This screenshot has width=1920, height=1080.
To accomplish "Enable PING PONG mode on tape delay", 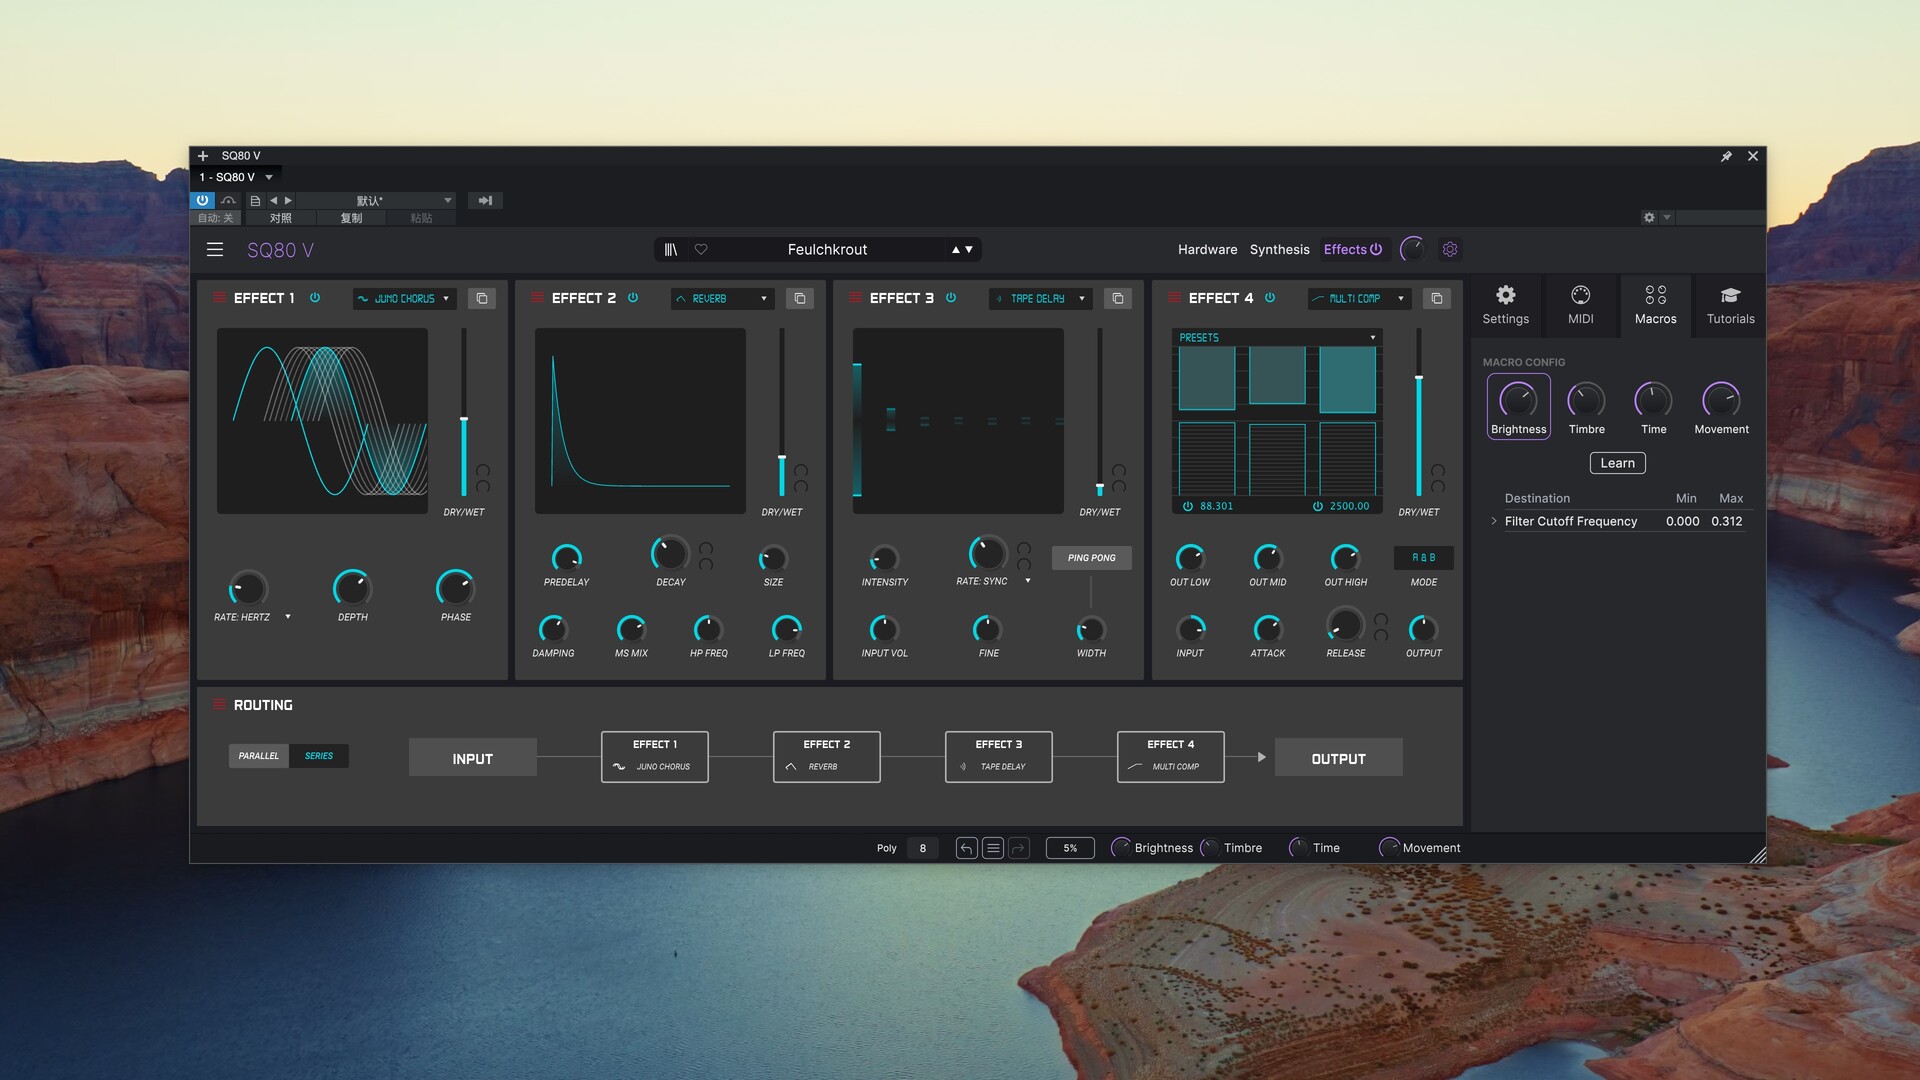I will tap(1091, 558).
